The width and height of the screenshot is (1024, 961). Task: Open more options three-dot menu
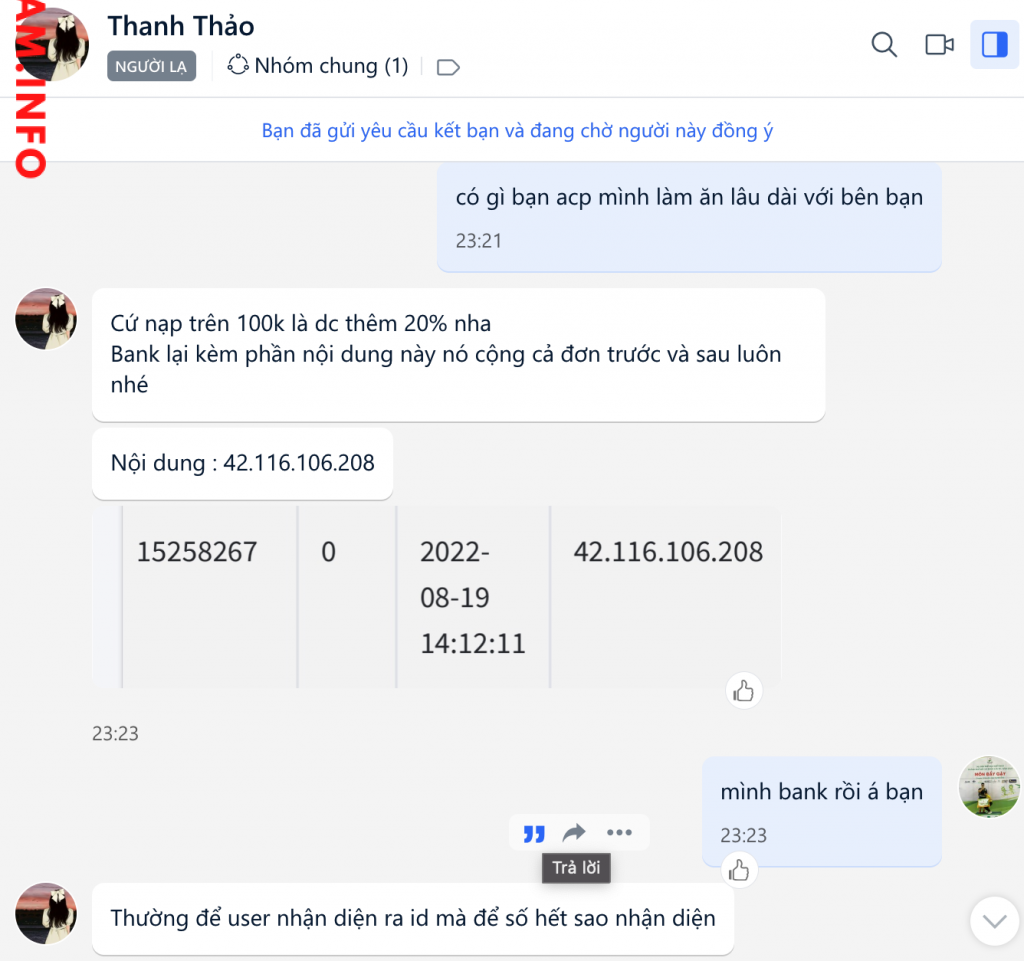[x=619, y=832]
